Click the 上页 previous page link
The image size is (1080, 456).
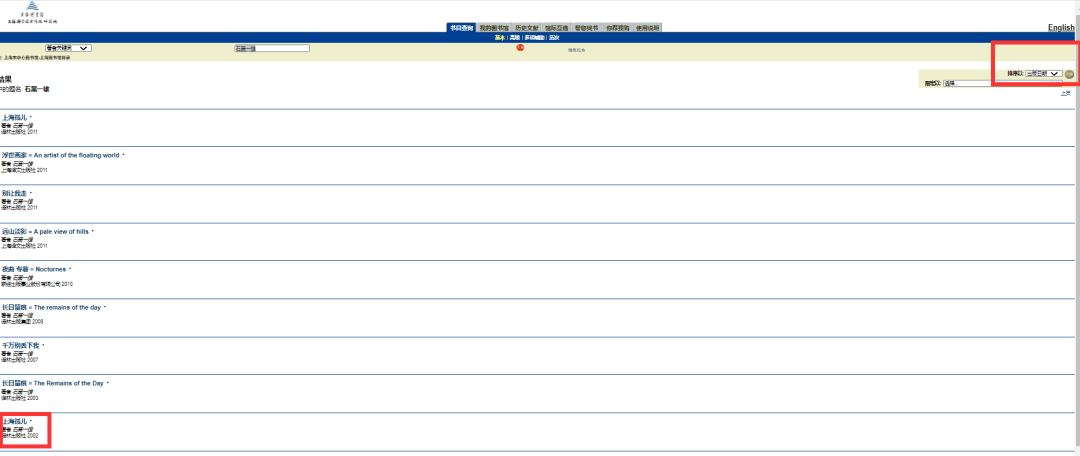1065,93
